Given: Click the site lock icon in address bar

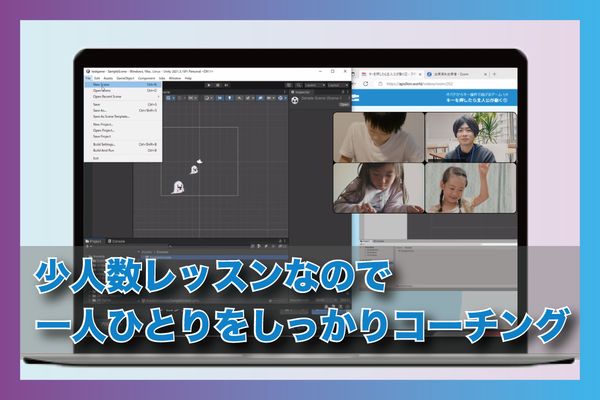Looking at the screenshot, I should click(x=380, y=83).
